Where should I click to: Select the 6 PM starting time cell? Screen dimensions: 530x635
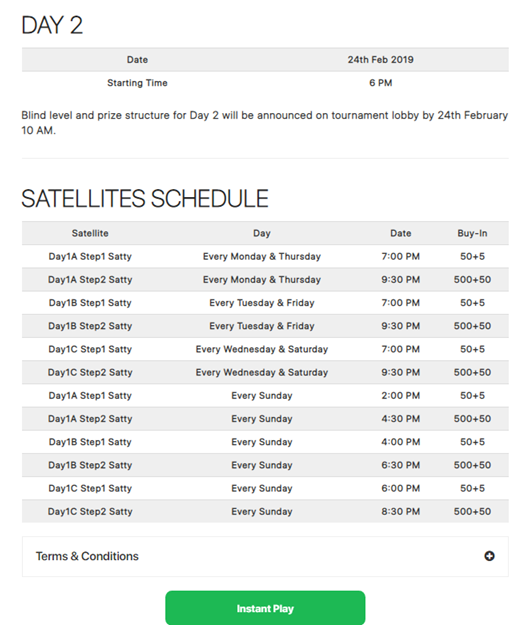click(x=380, y=83)
